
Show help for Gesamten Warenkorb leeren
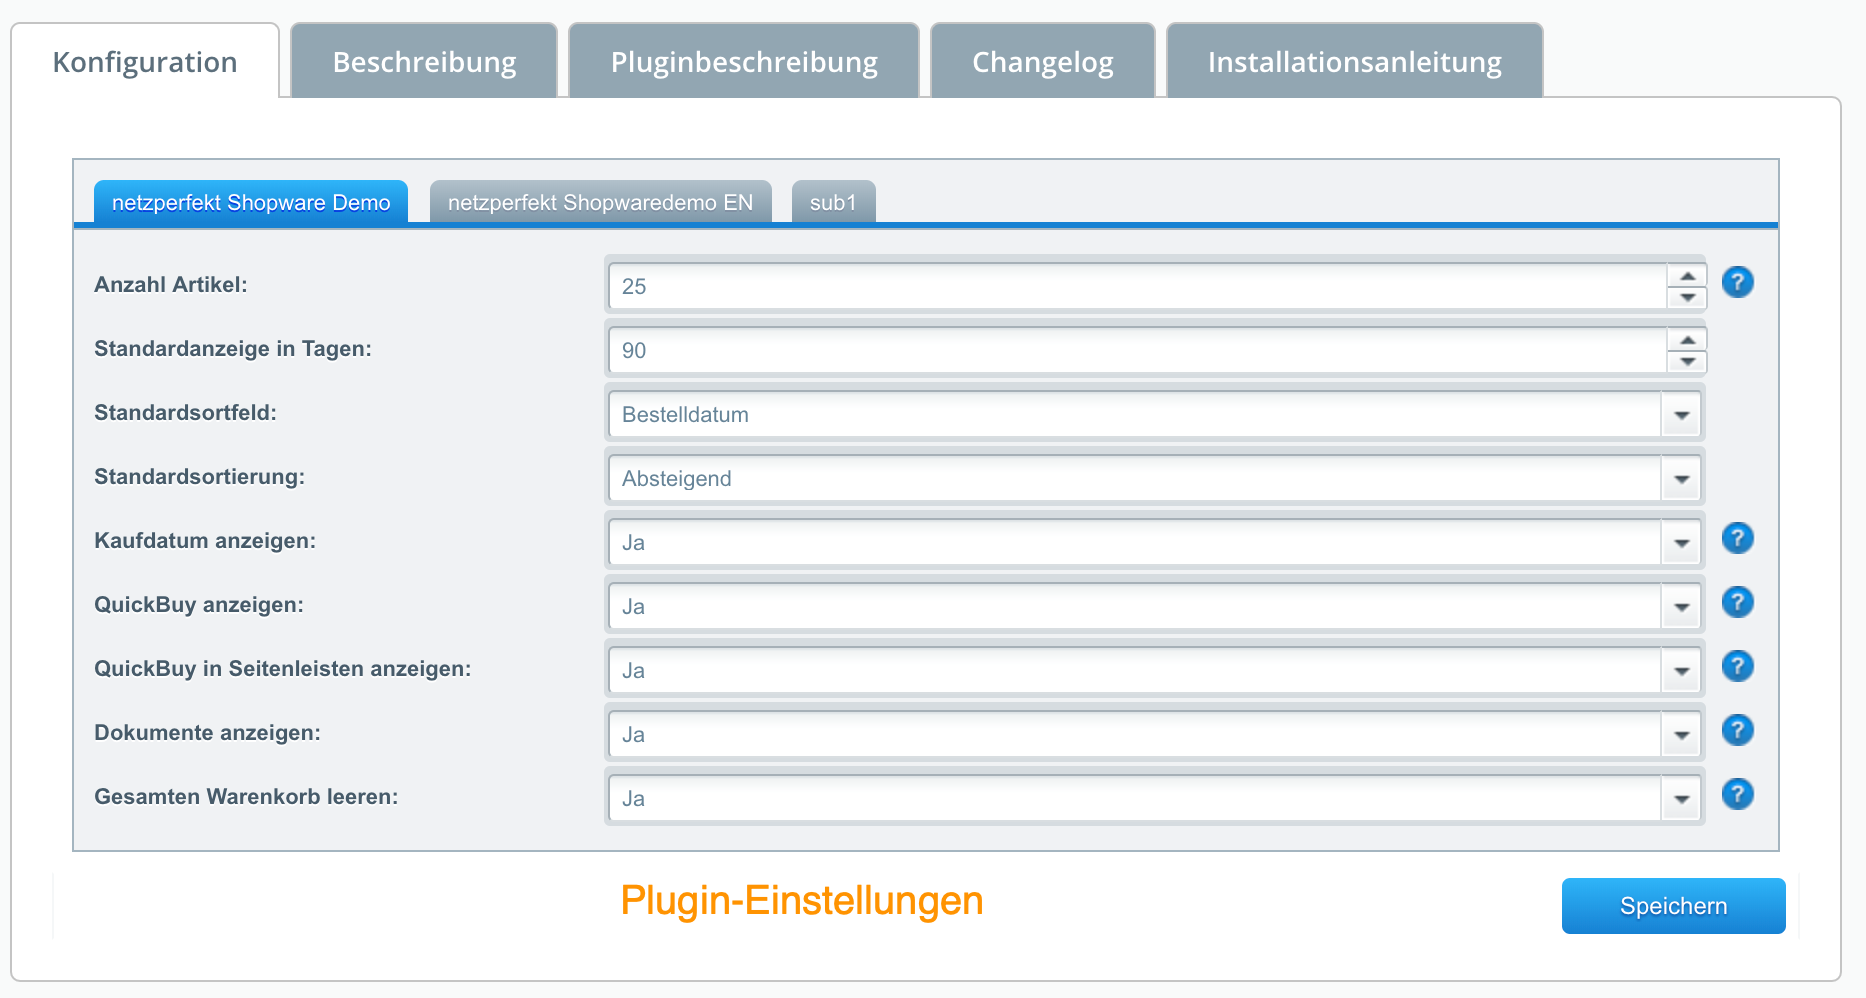[1737, 794]
